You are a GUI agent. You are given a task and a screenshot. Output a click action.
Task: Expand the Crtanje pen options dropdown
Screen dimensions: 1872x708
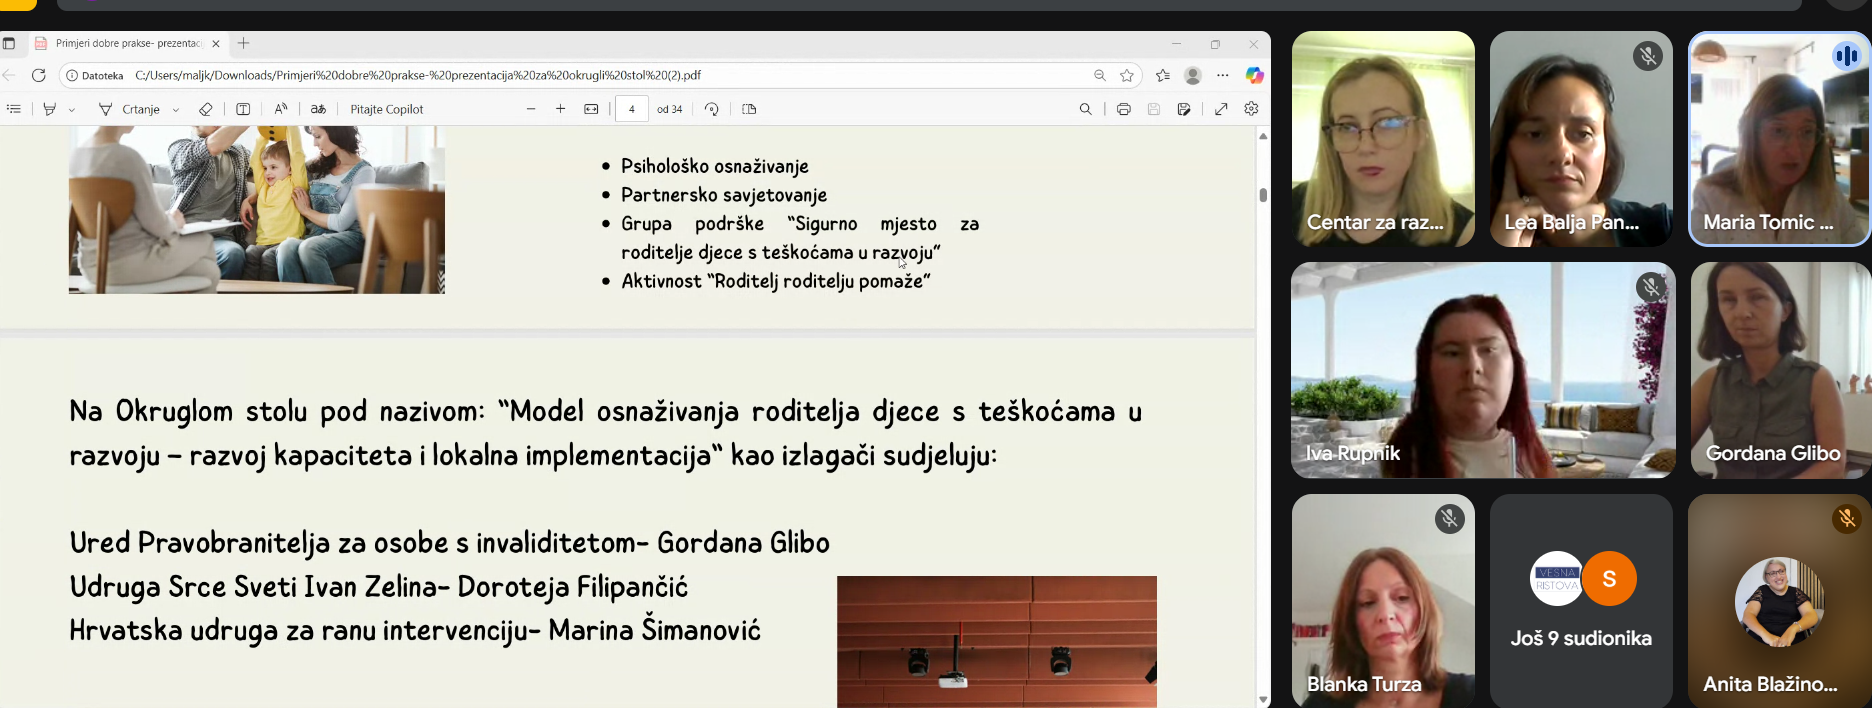176,110
